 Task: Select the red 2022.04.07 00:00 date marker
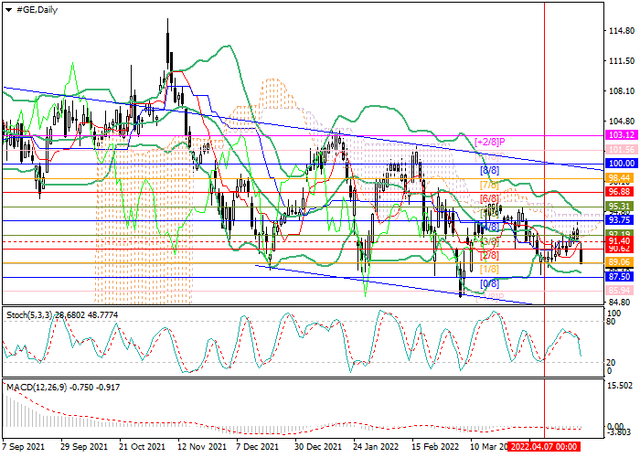(x=544, y=447)
